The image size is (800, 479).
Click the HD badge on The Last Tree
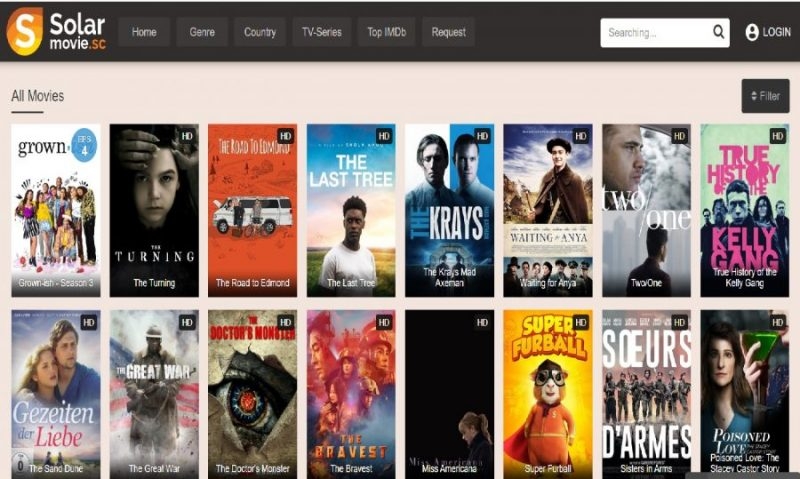(x=383, y=135)
